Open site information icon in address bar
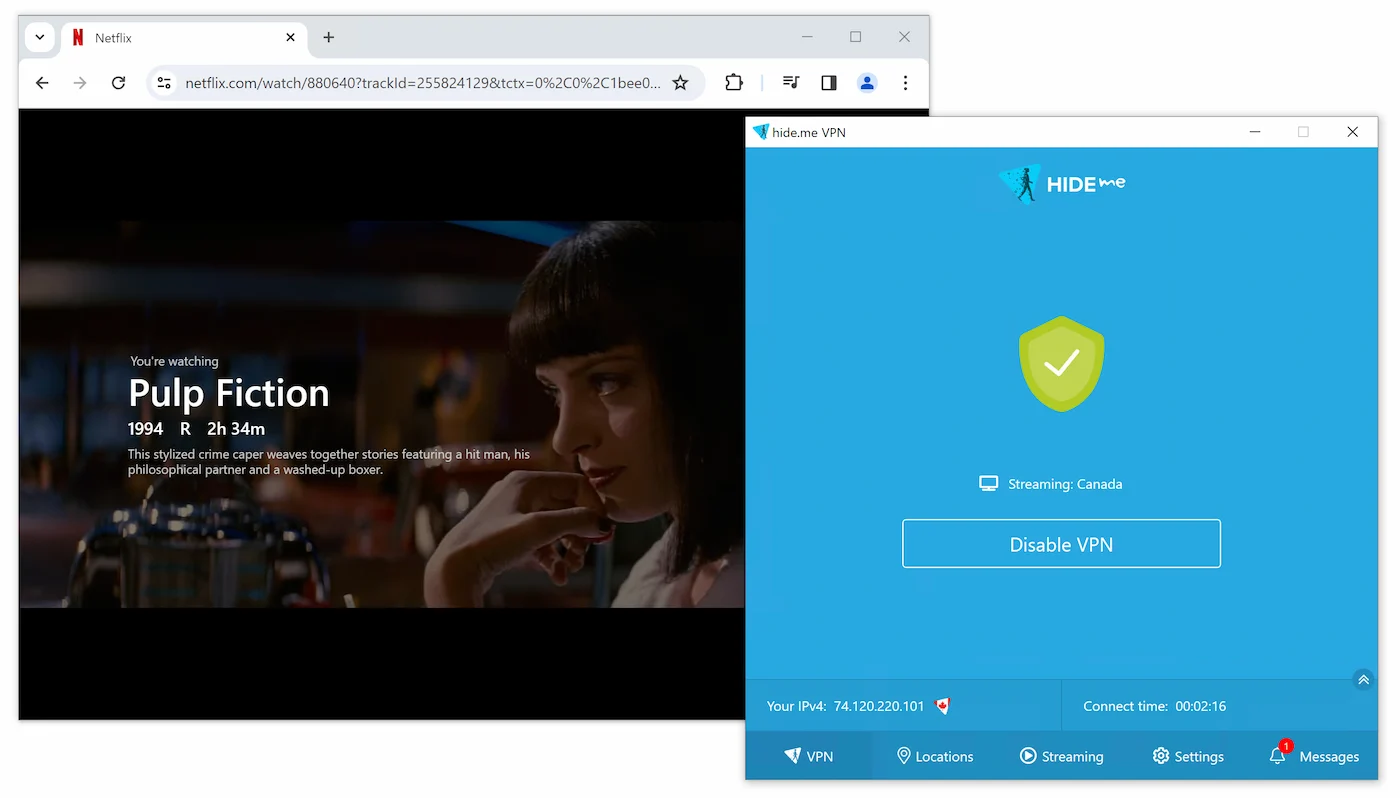The image size is (1400, 798). (x=164, y=83)
